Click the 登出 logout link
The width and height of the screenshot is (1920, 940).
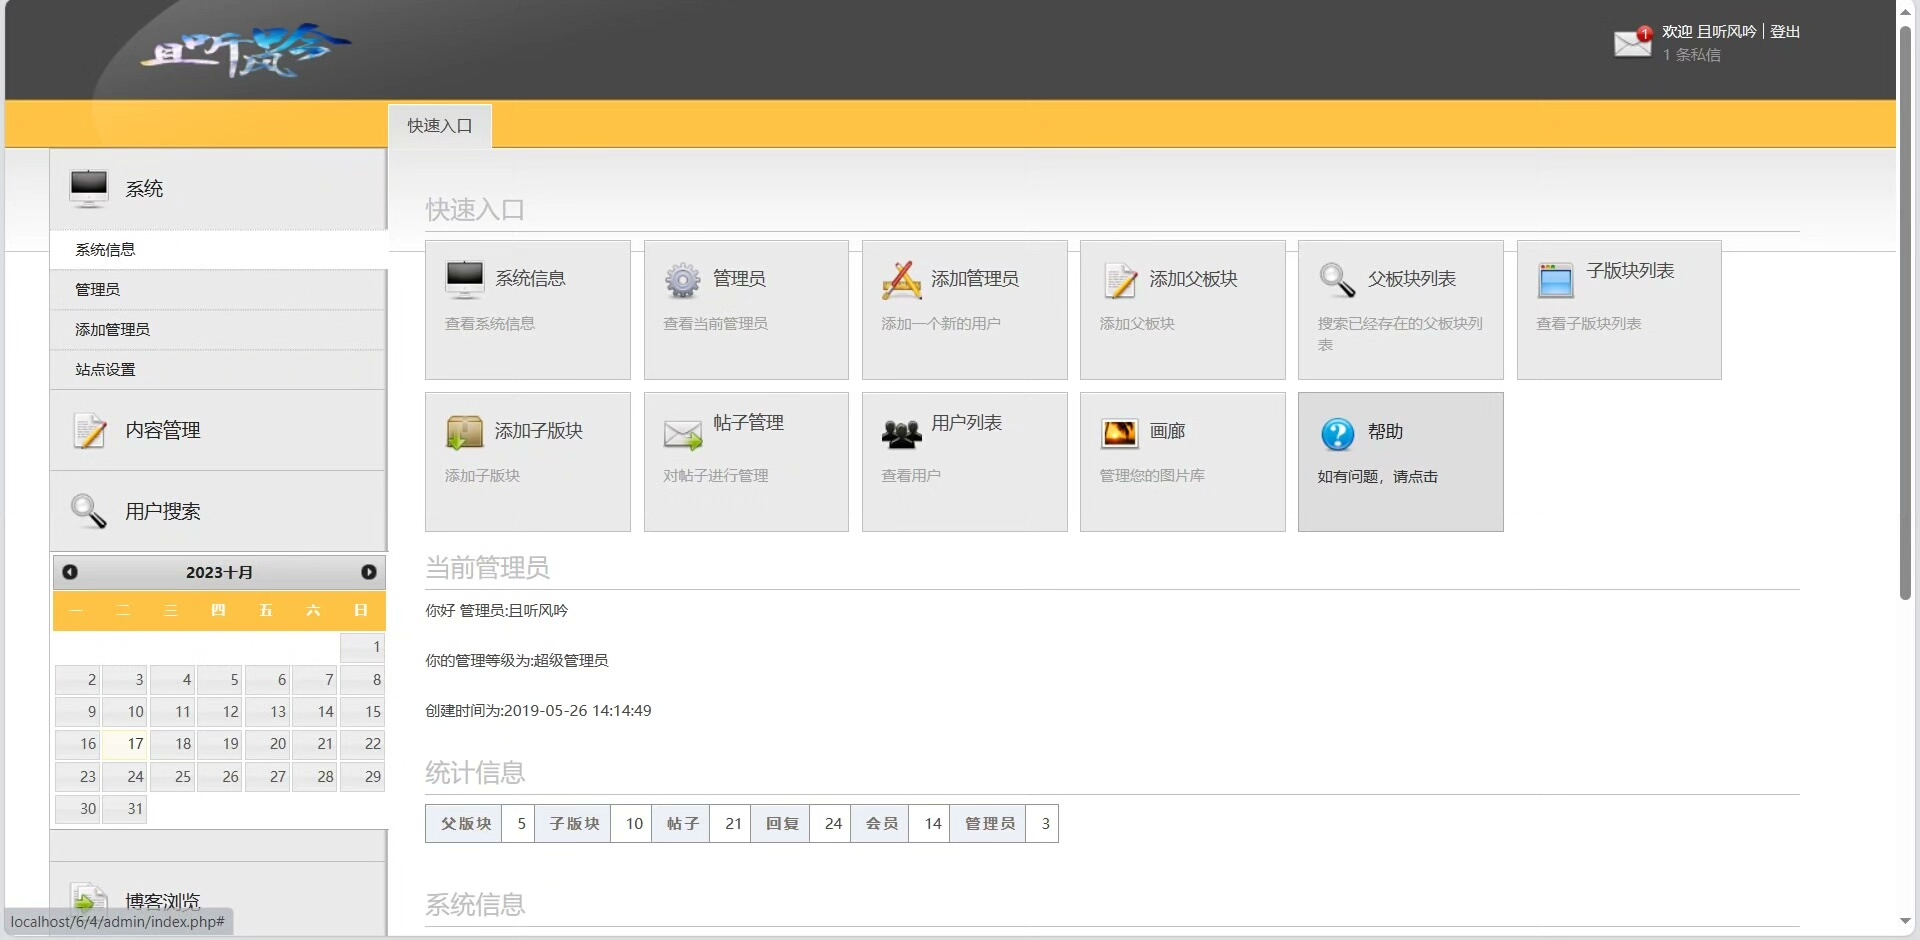pyautogui.click(x=1784, y=32)
